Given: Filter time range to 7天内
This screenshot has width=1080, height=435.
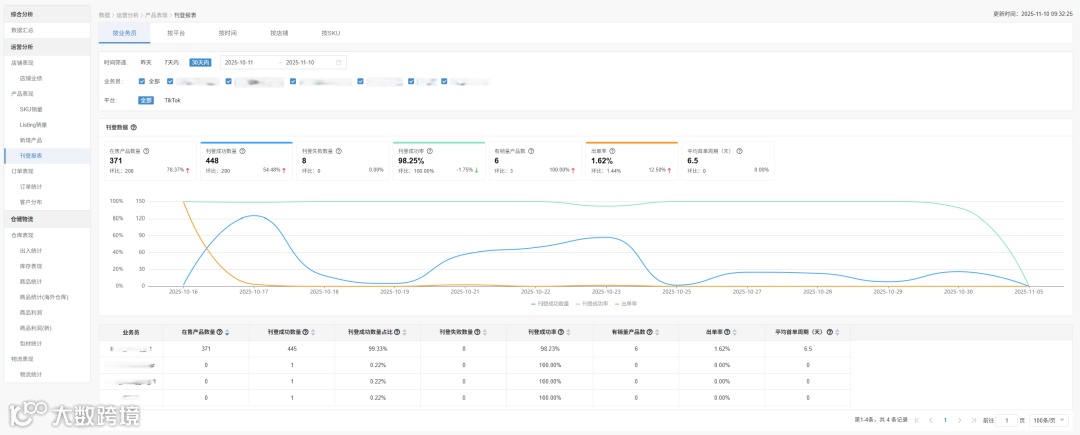Looking at the screenshot, I should pyautogui.click(x=172, y=63).
